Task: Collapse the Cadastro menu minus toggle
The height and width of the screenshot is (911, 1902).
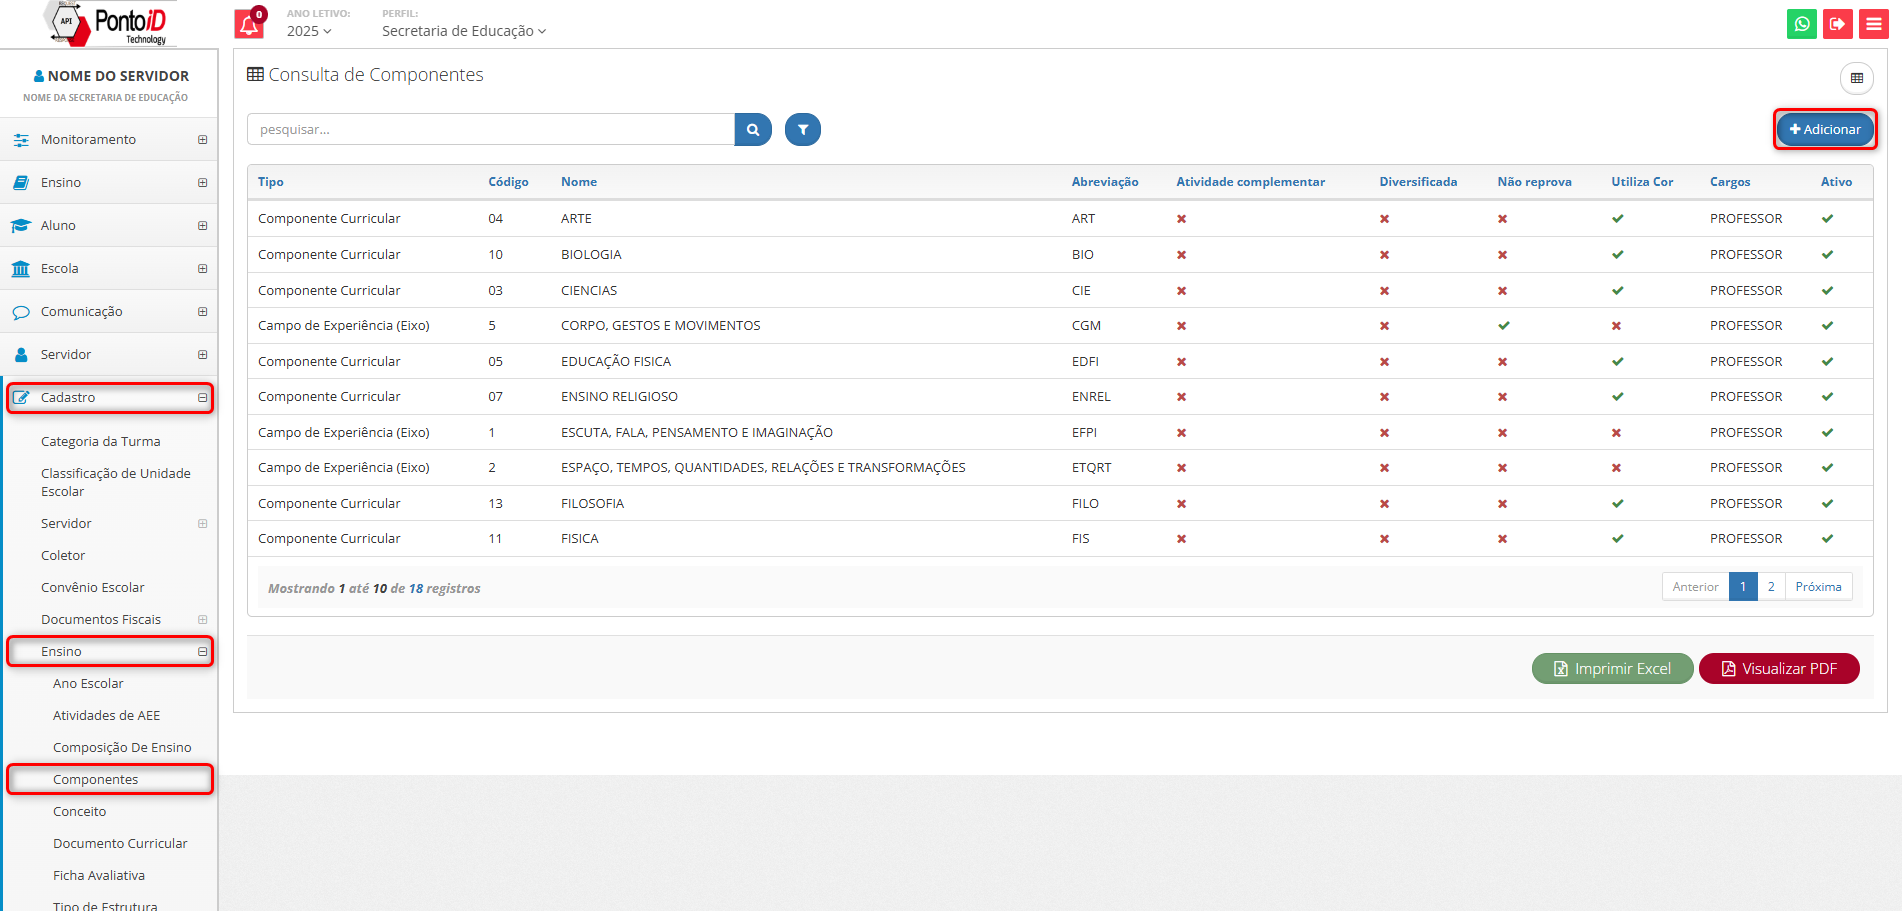Action: (x=202, y=398)
